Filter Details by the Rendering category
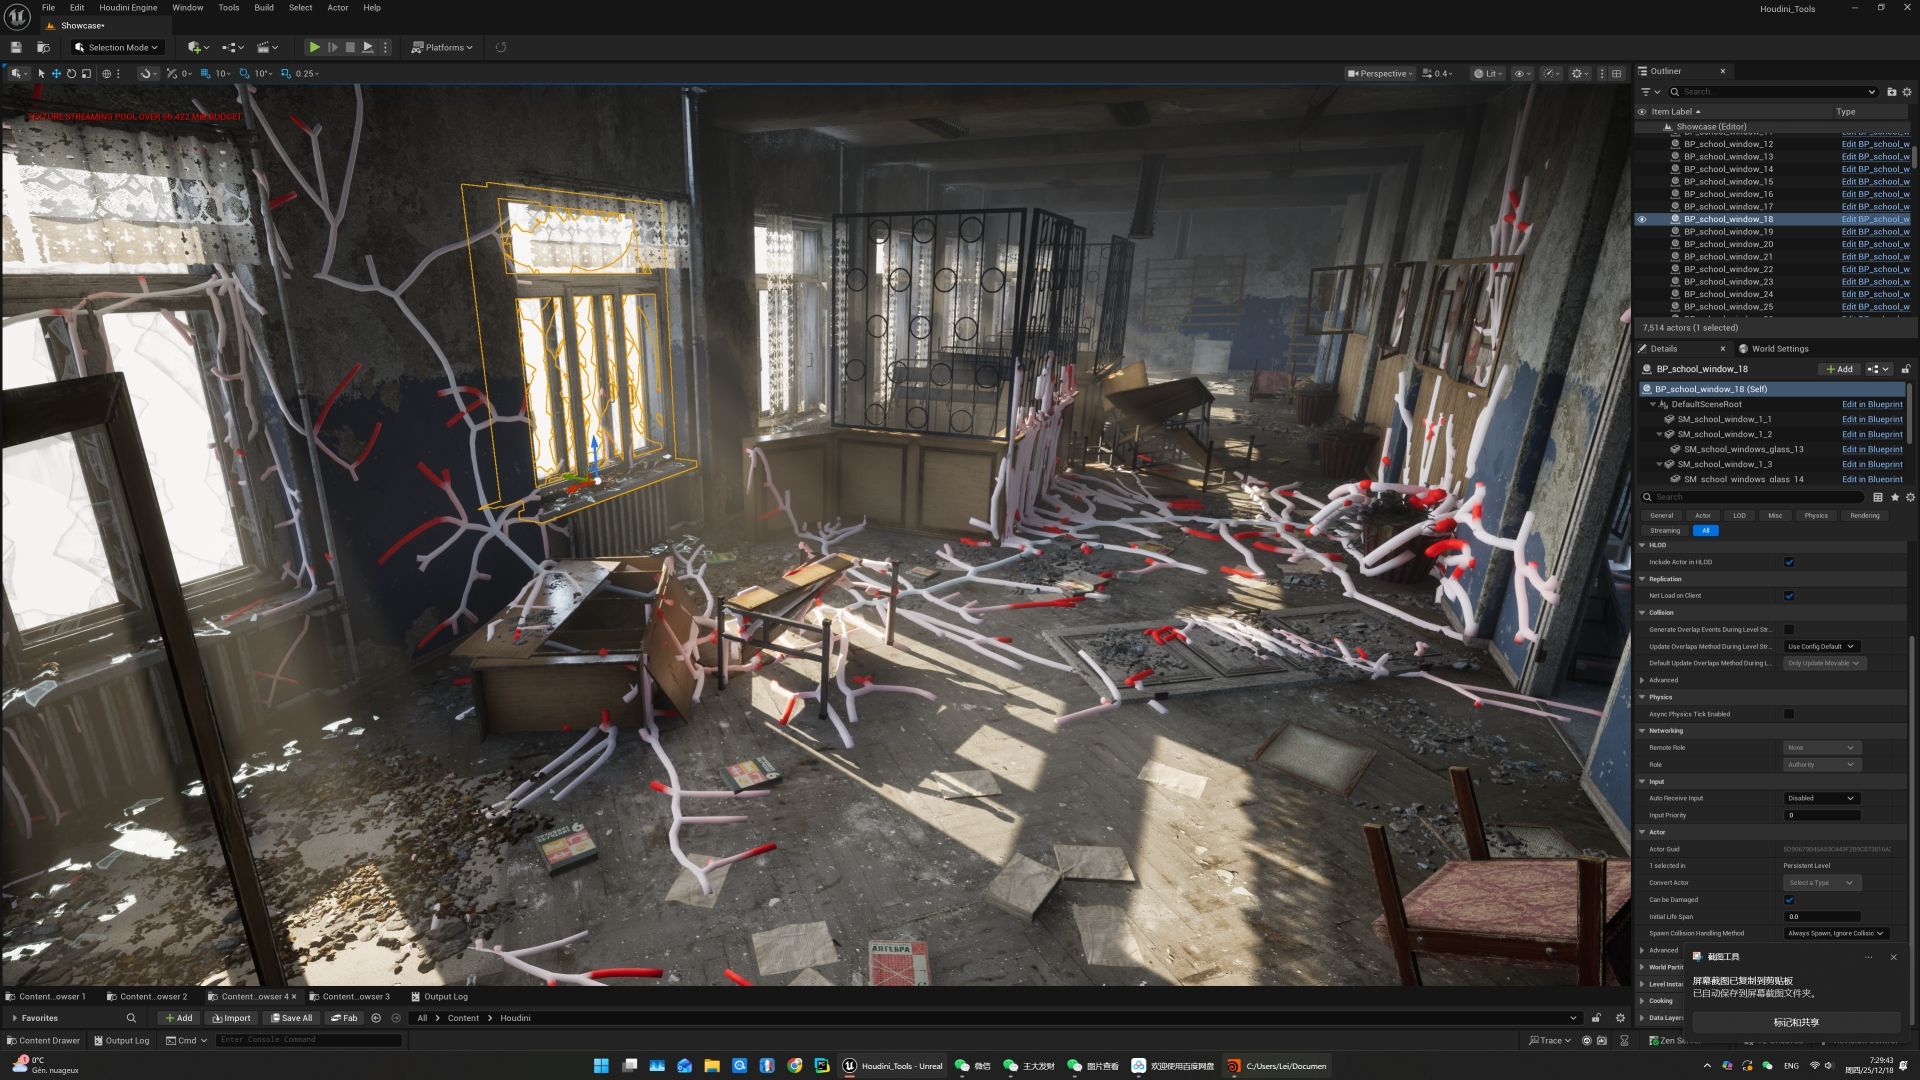Image resolution: width=1920 pixels, height=1080 pixels. pos(1864,516)
